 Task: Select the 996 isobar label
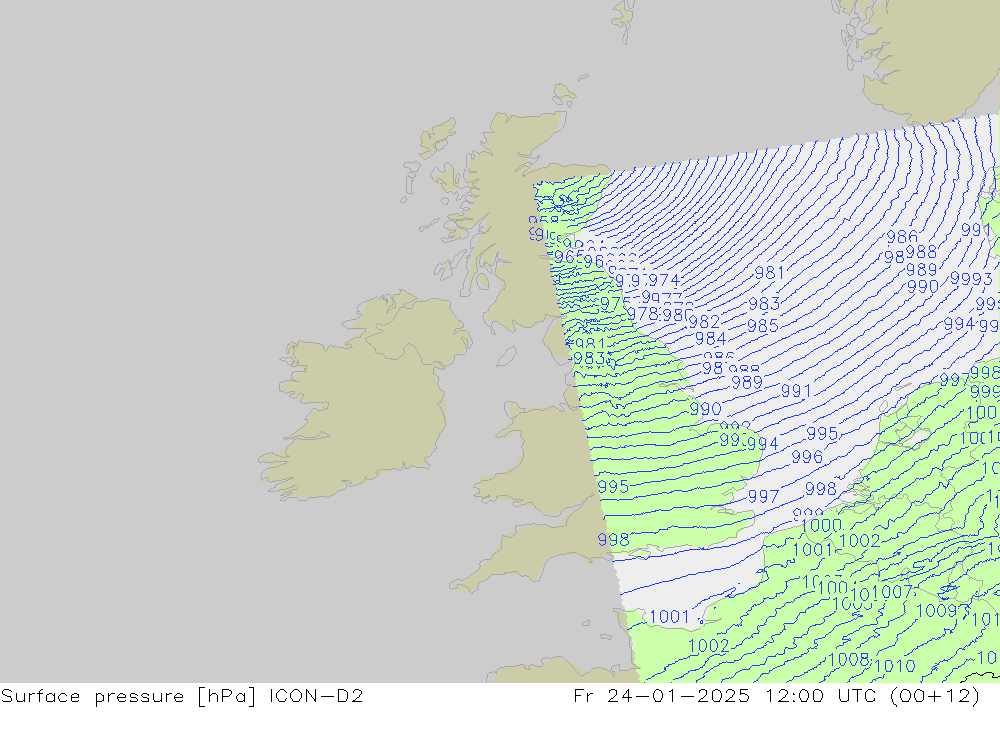point(807,457)
